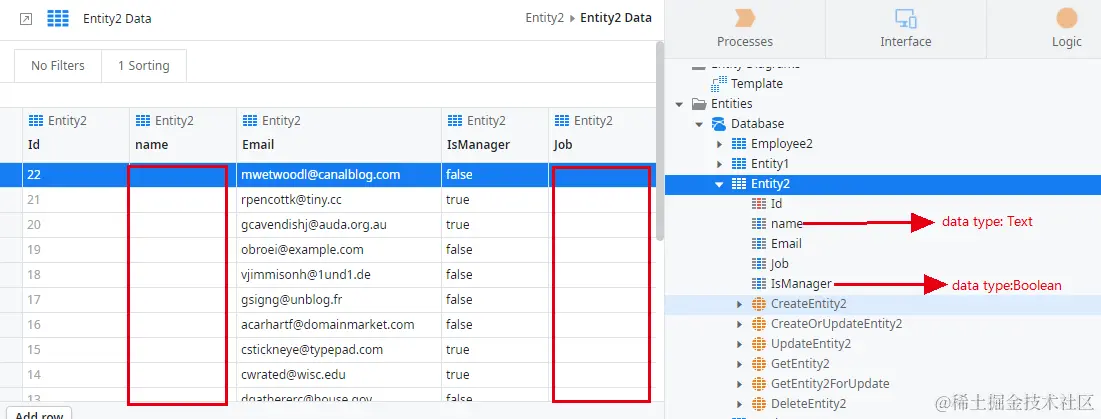Click the CreateOrUpdateEntity2 action icon
The width and height of the screenshot is (1101, 419).
tap(758, 324)
